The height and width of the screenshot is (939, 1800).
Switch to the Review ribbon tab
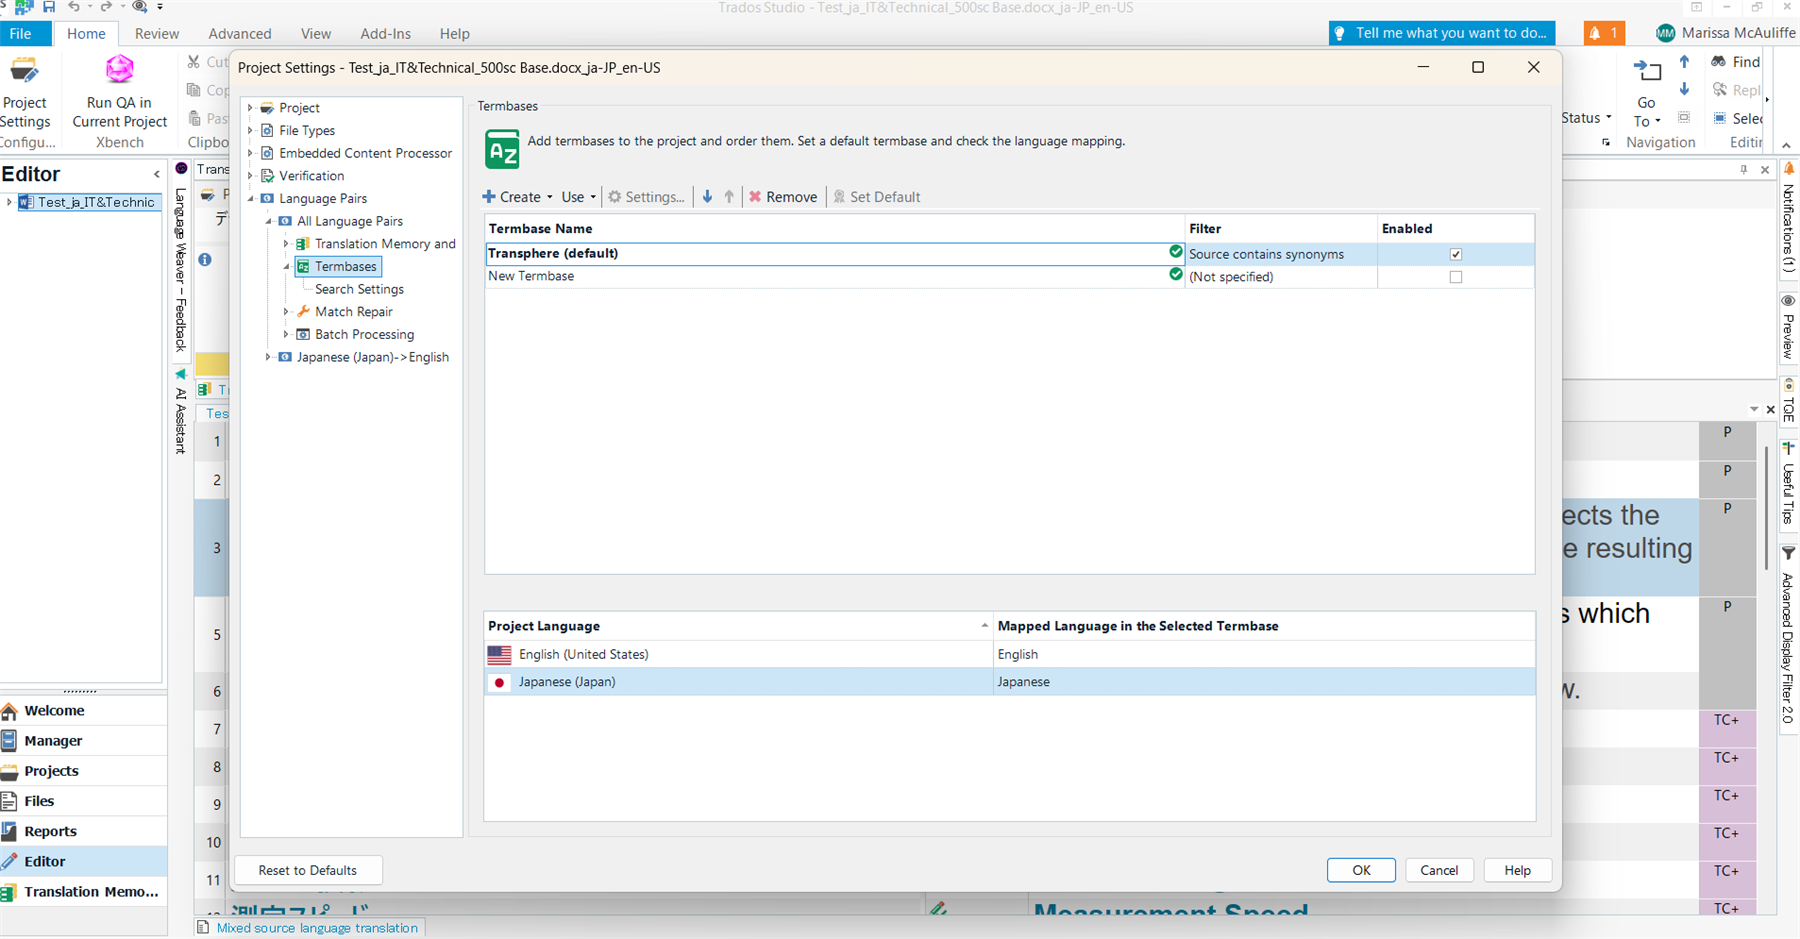156,33
